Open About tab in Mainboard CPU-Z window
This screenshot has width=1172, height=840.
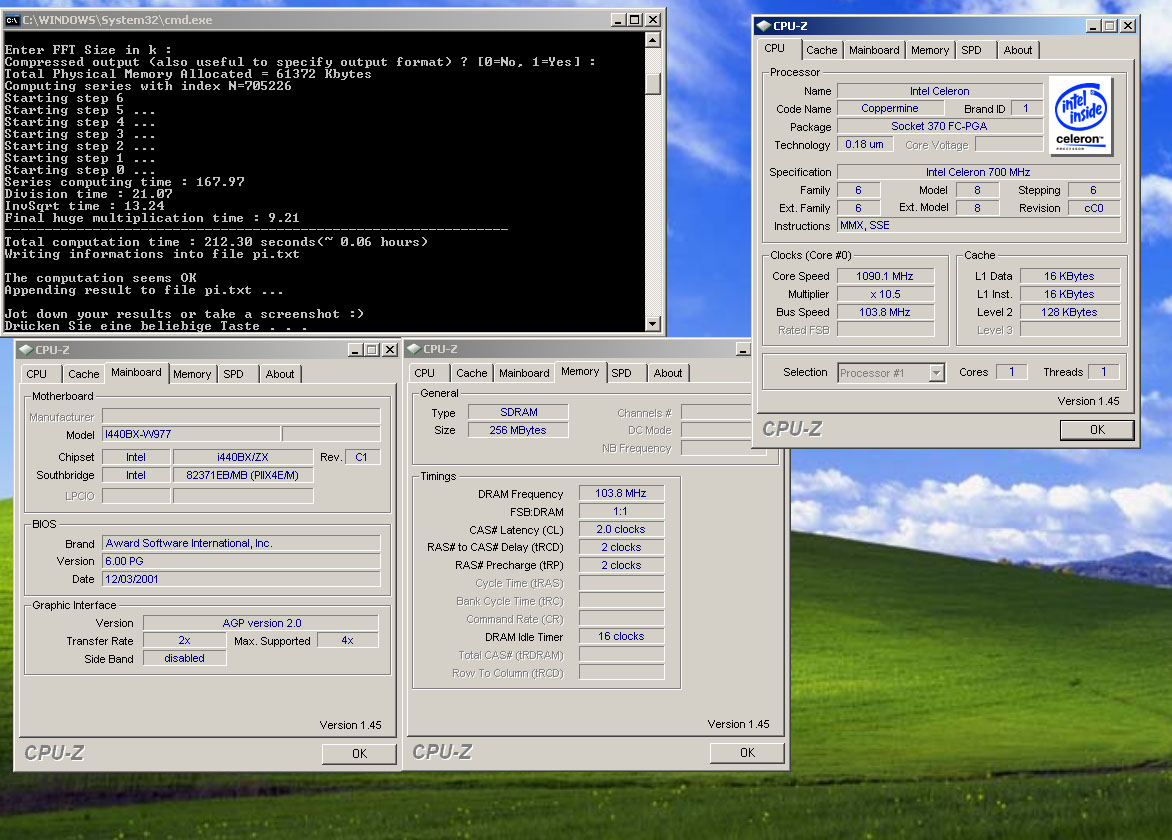click(280, 374)
